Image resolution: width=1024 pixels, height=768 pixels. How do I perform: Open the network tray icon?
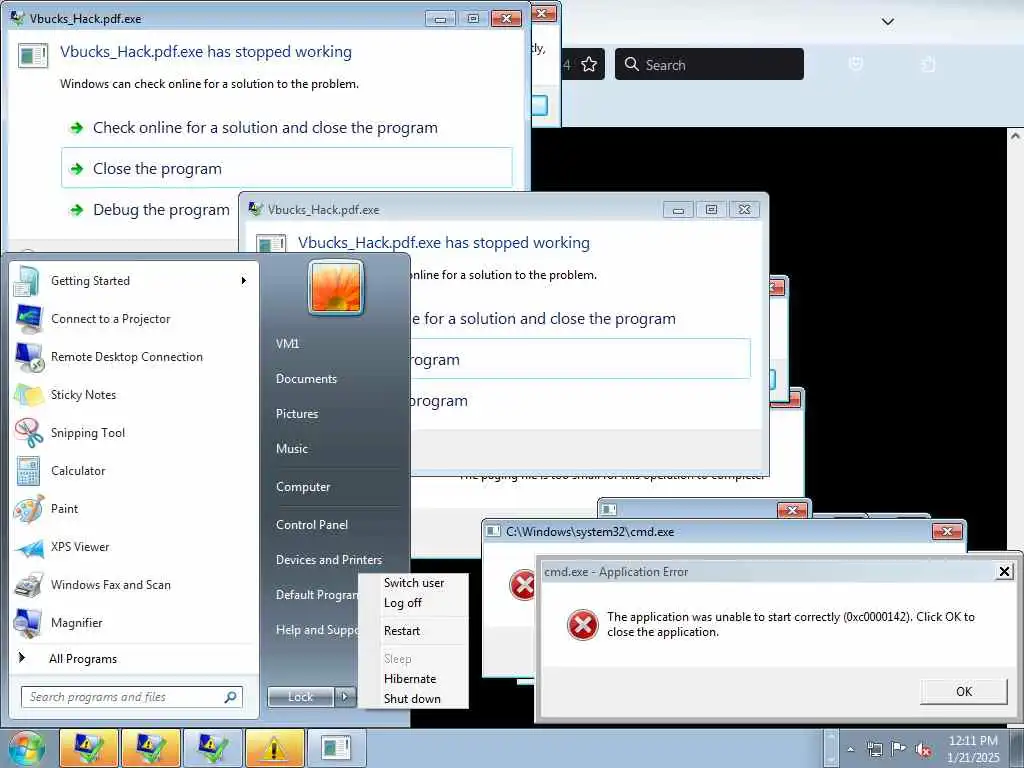click(874, 749)
